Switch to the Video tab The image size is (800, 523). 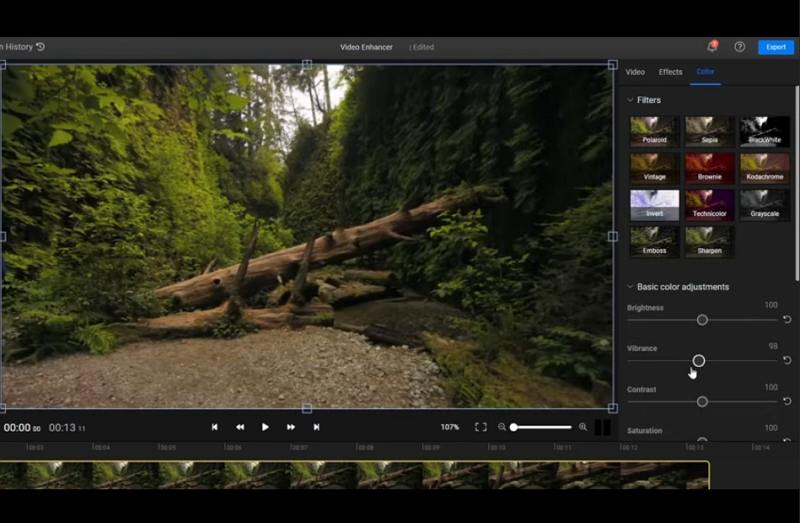(x=635, y=72)
